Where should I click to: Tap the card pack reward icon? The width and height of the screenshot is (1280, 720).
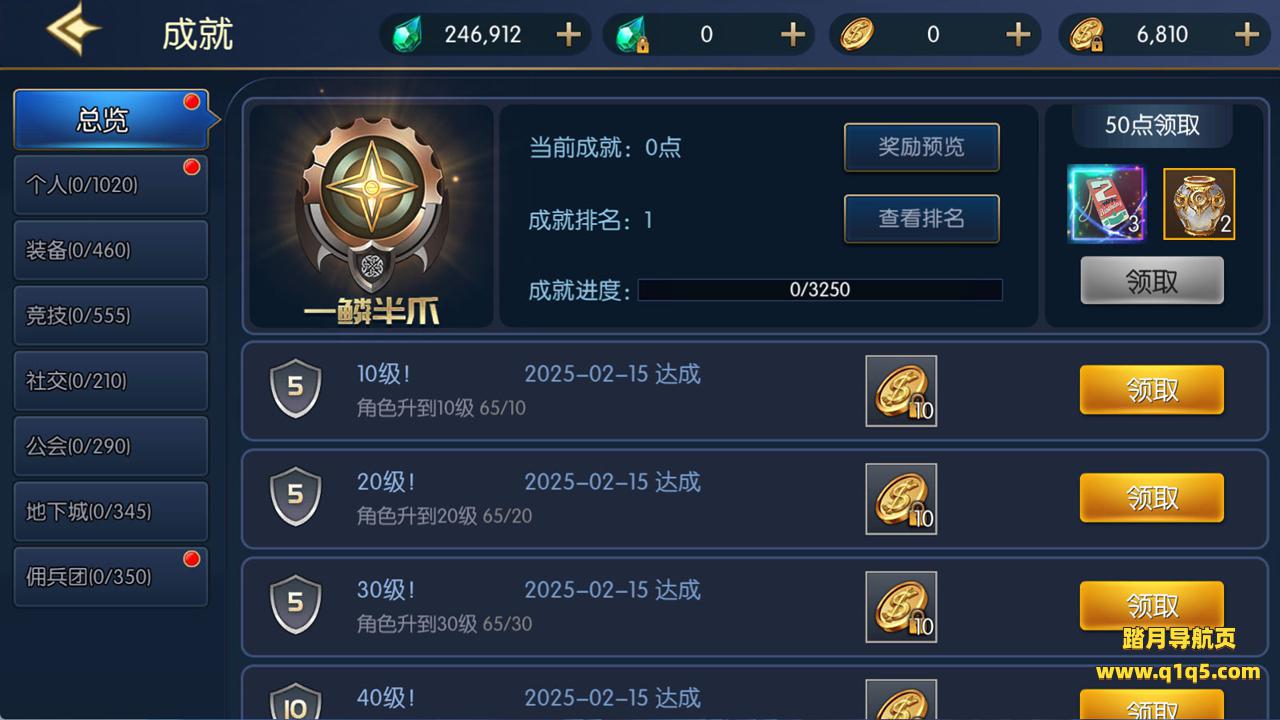(x=1106, y=204)
